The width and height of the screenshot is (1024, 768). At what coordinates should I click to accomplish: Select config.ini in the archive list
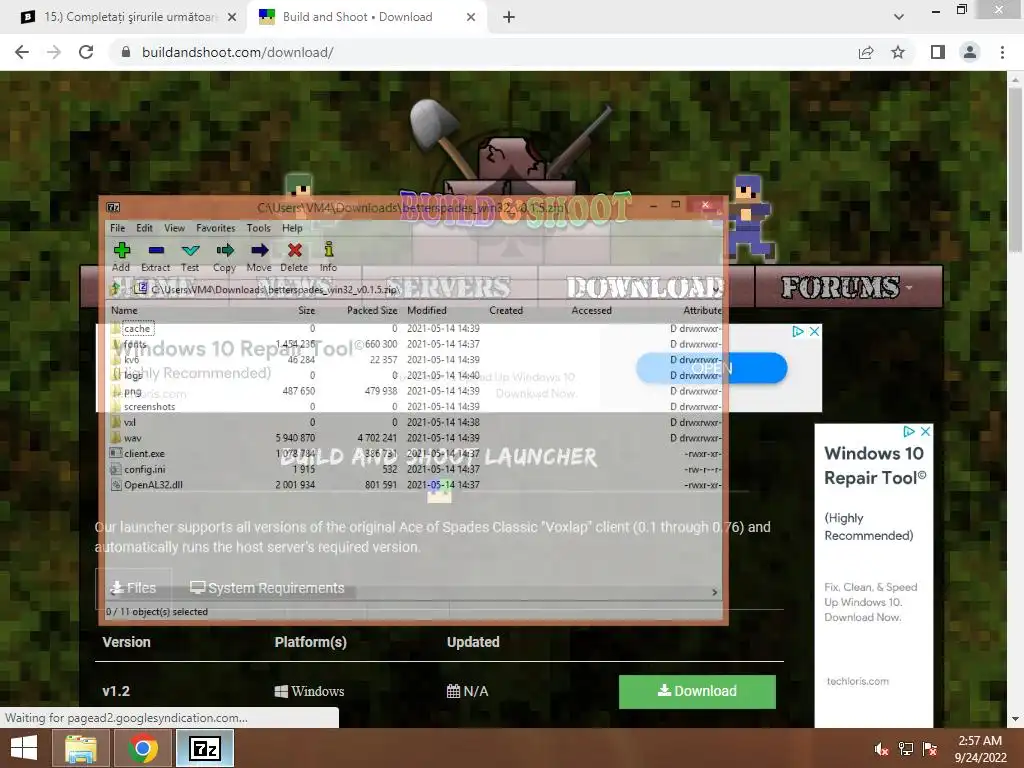tap(144, 470)
